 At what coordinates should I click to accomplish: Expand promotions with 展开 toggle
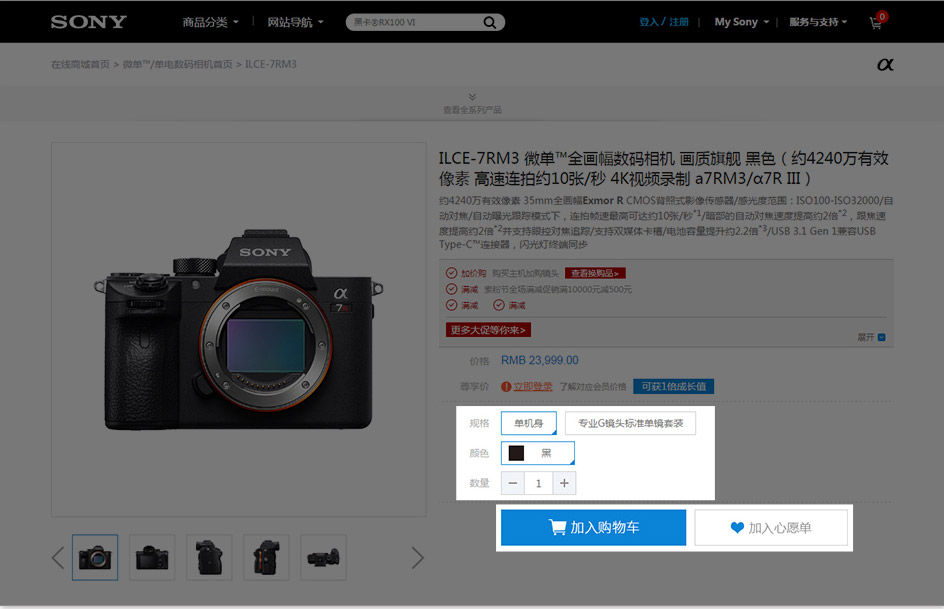tap(871, 337)
